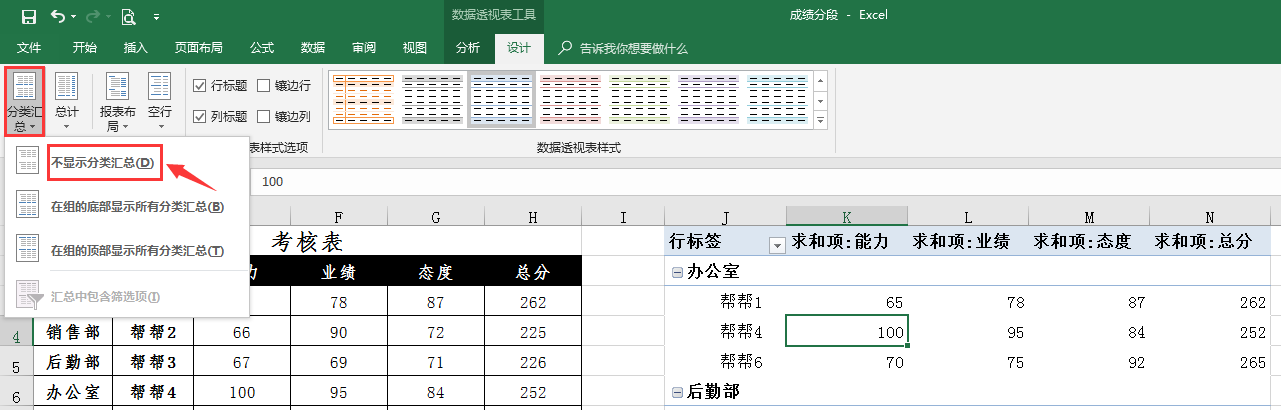Viewport: 1281px width, 410px height.
Task: Switch to the 设计 tab
Action: tap(519, 48)
